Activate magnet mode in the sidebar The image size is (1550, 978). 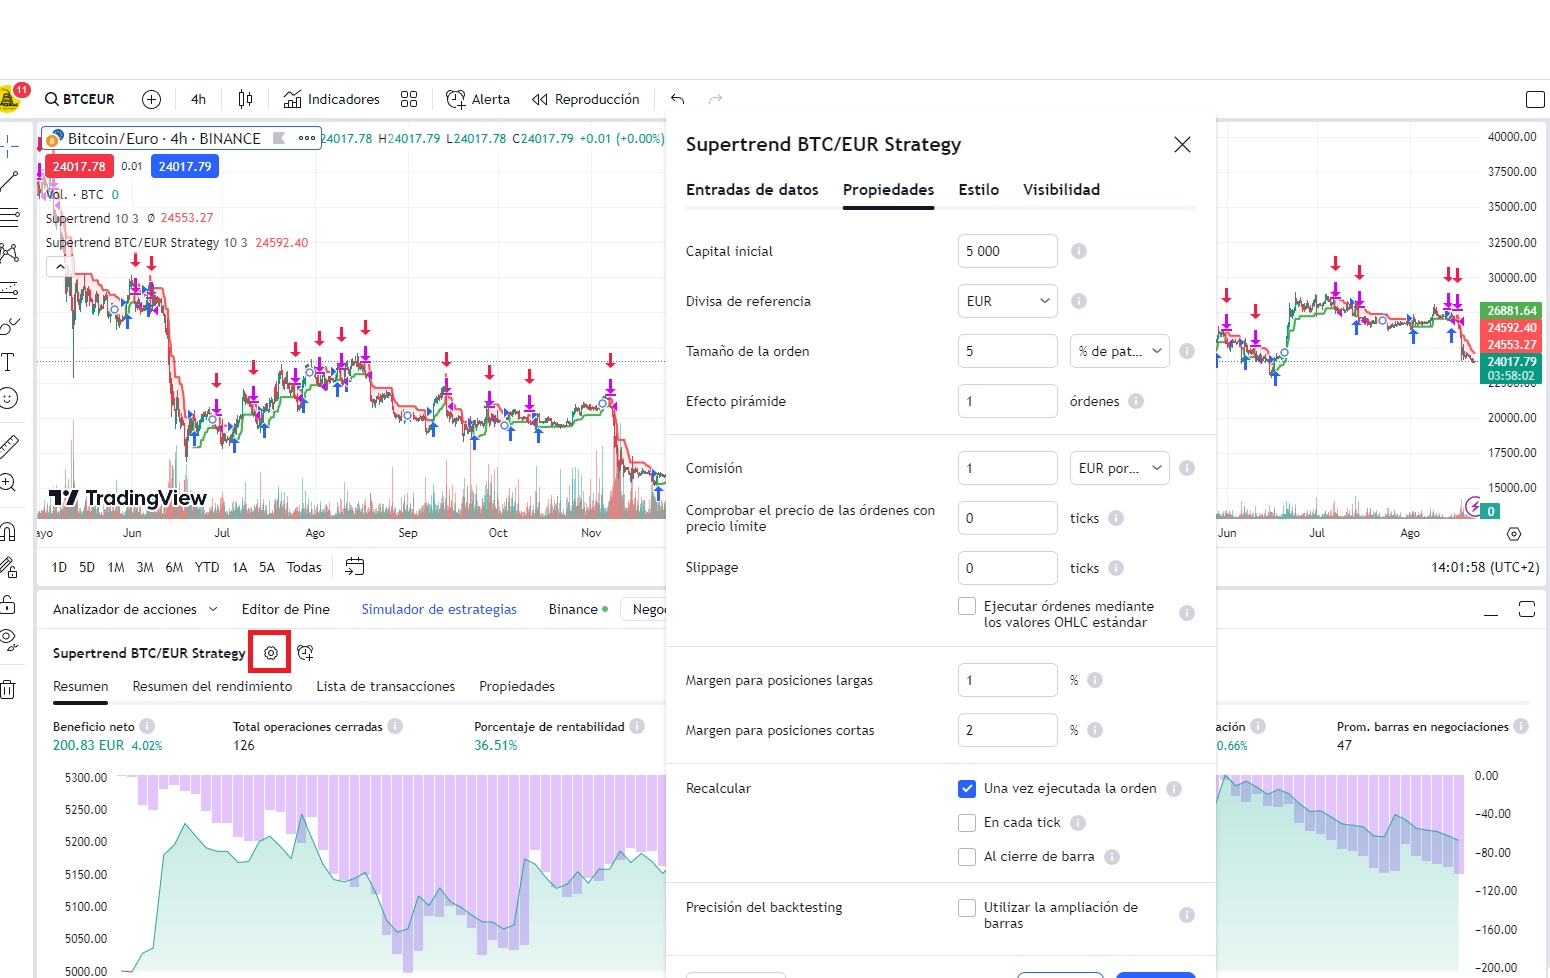pos(10,530)
